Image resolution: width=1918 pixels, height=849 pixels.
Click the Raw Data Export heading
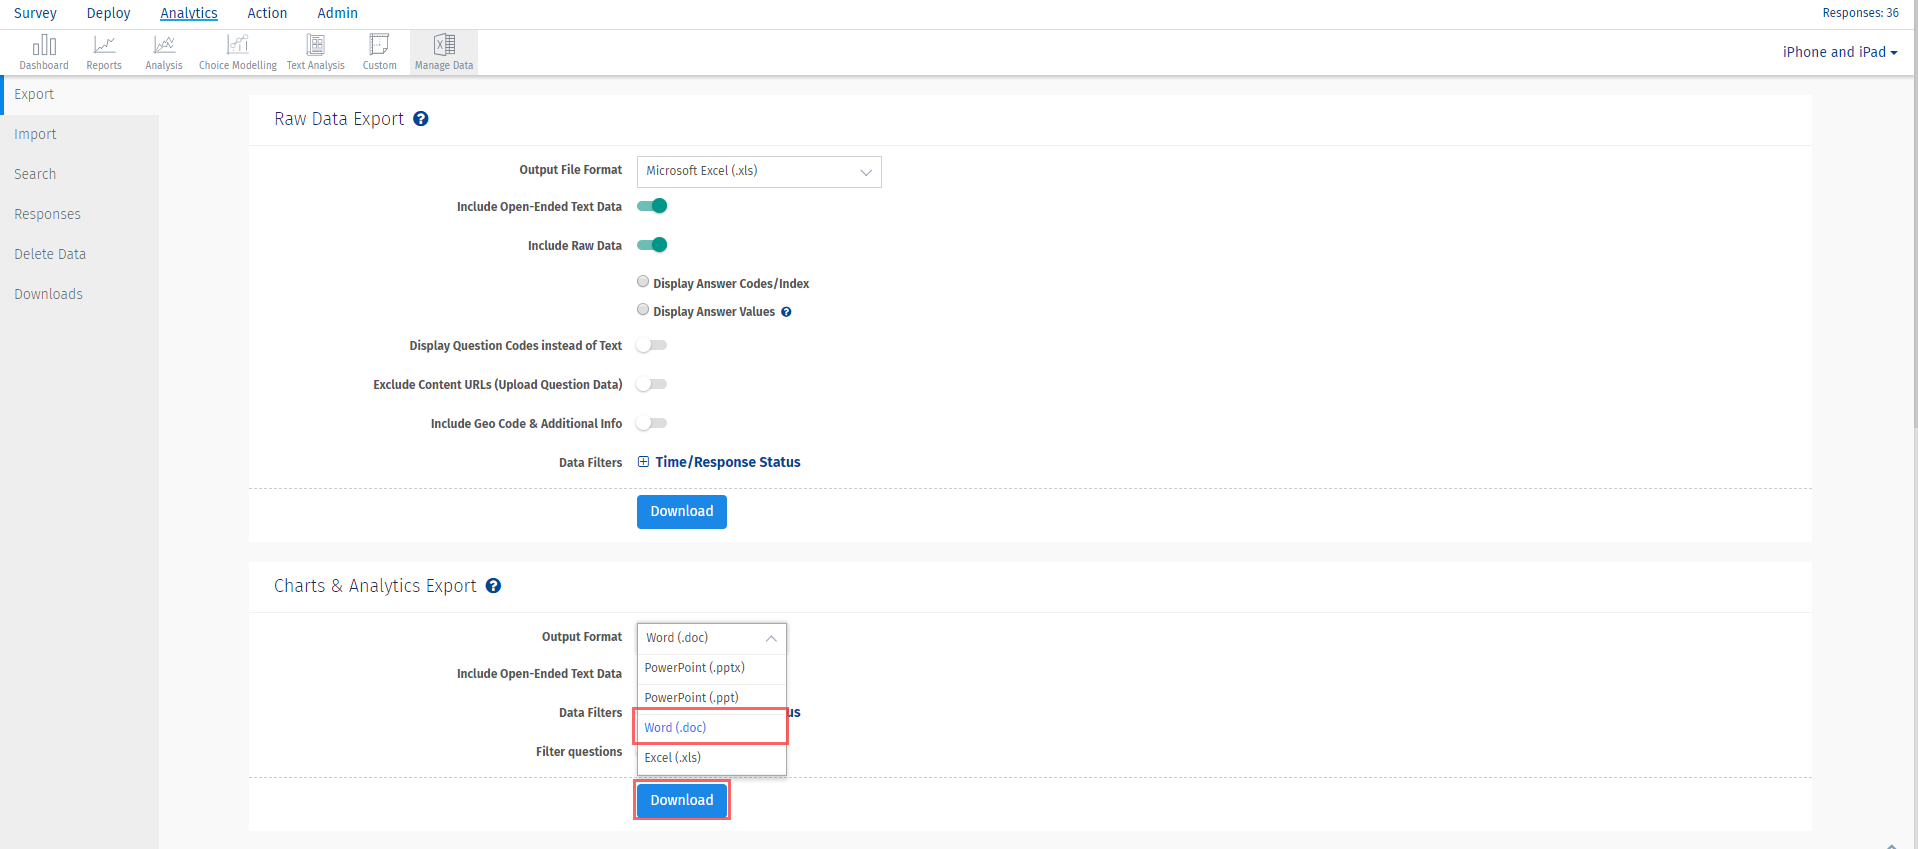tap(339, 119)
